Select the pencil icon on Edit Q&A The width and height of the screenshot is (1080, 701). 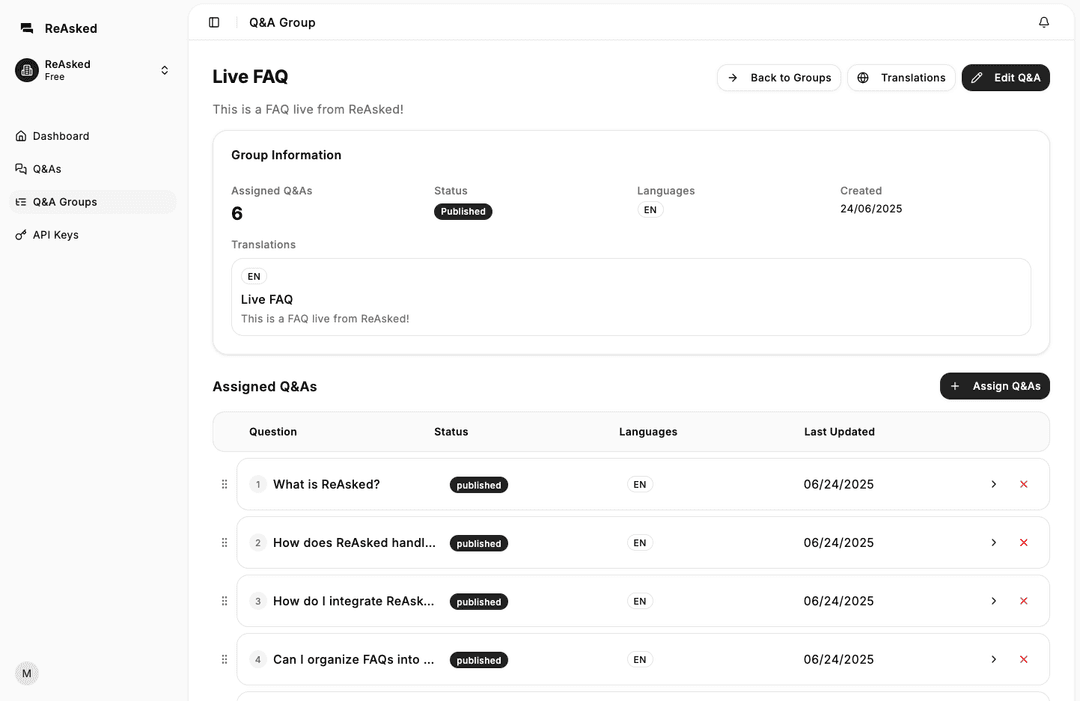pyautogui.click(x=977, y=77)
